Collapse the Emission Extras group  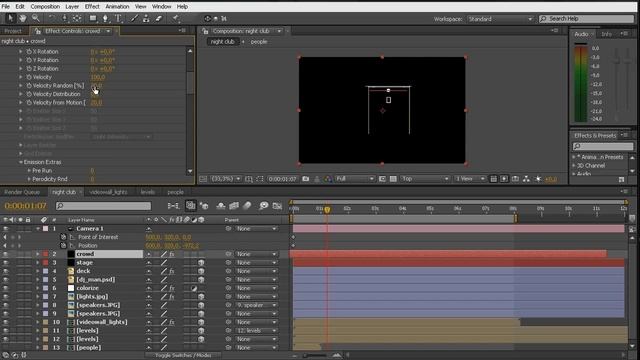pos(20,162)
